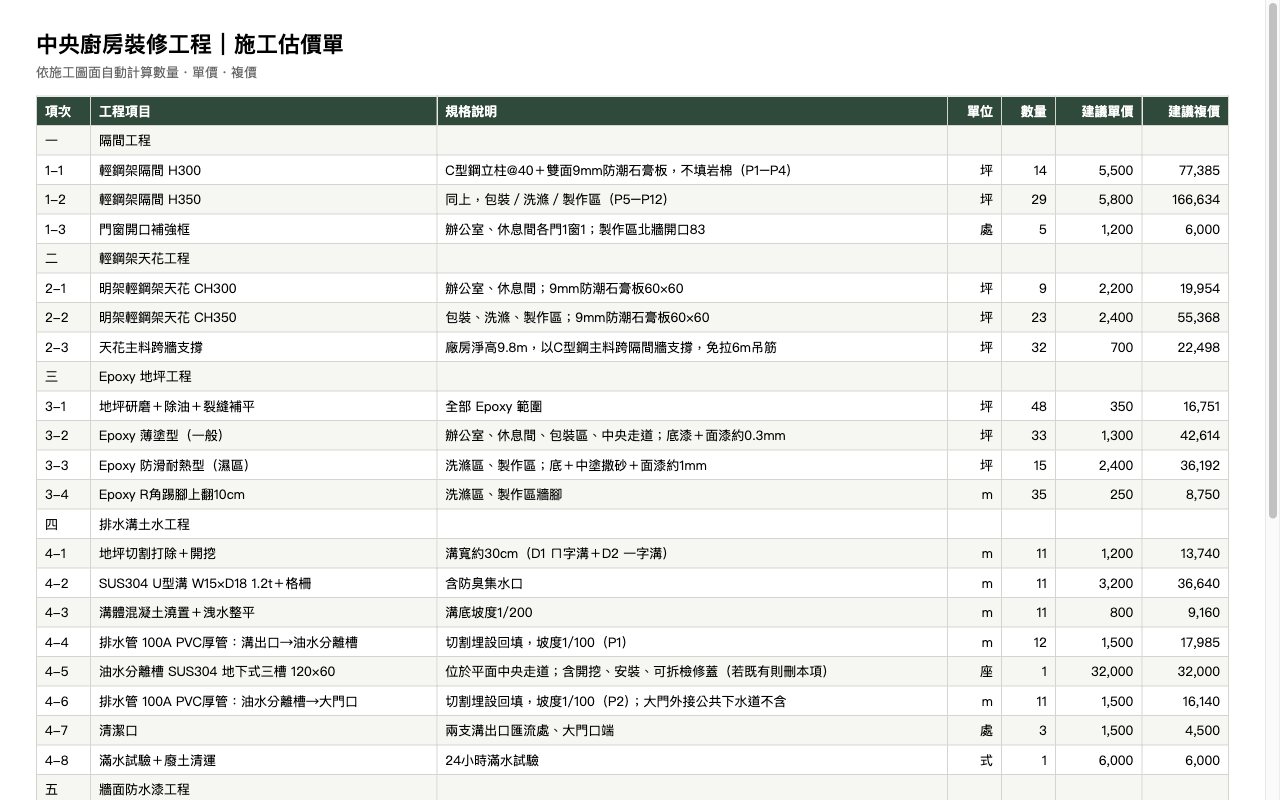Click the total 42,614 for item 3-2
The height and width of the screenshot is (800, 1280).
1200,436
